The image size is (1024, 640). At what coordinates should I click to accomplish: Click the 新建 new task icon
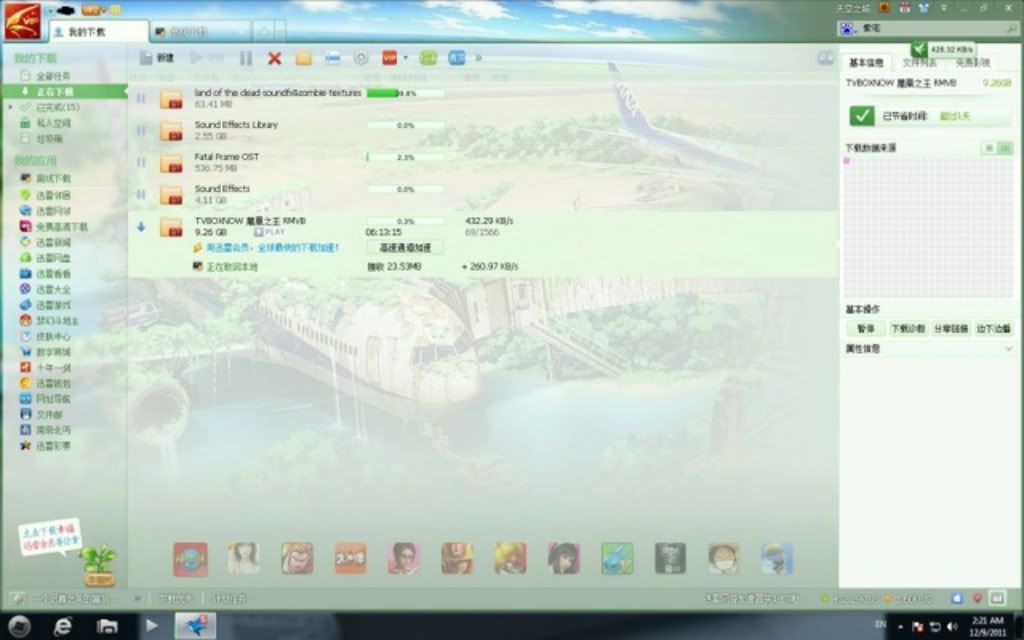[146, 58]
